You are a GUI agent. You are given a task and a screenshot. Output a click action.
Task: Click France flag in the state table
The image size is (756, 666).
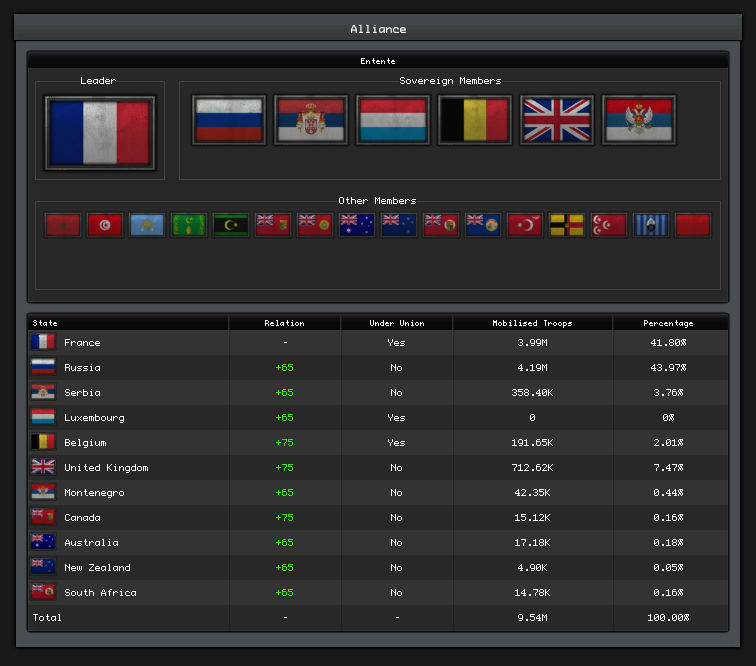coord(43,342)
